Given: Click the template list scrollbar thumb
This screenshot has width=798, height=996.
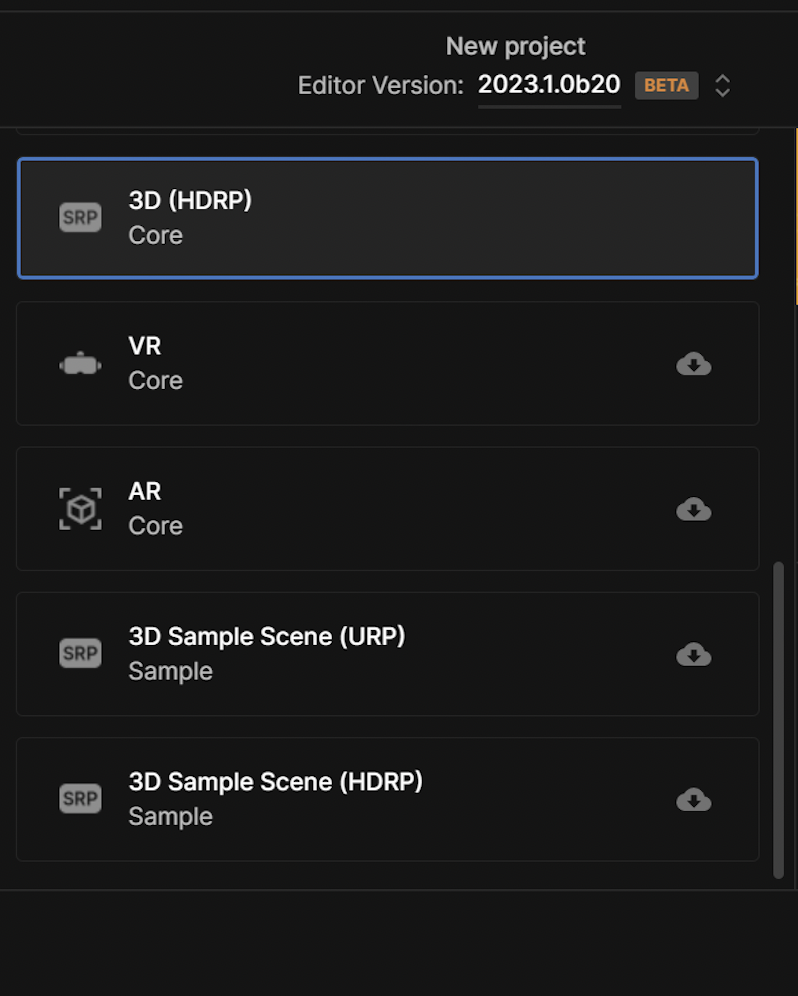Looking at the screenshot, I should tap(778, 720).
